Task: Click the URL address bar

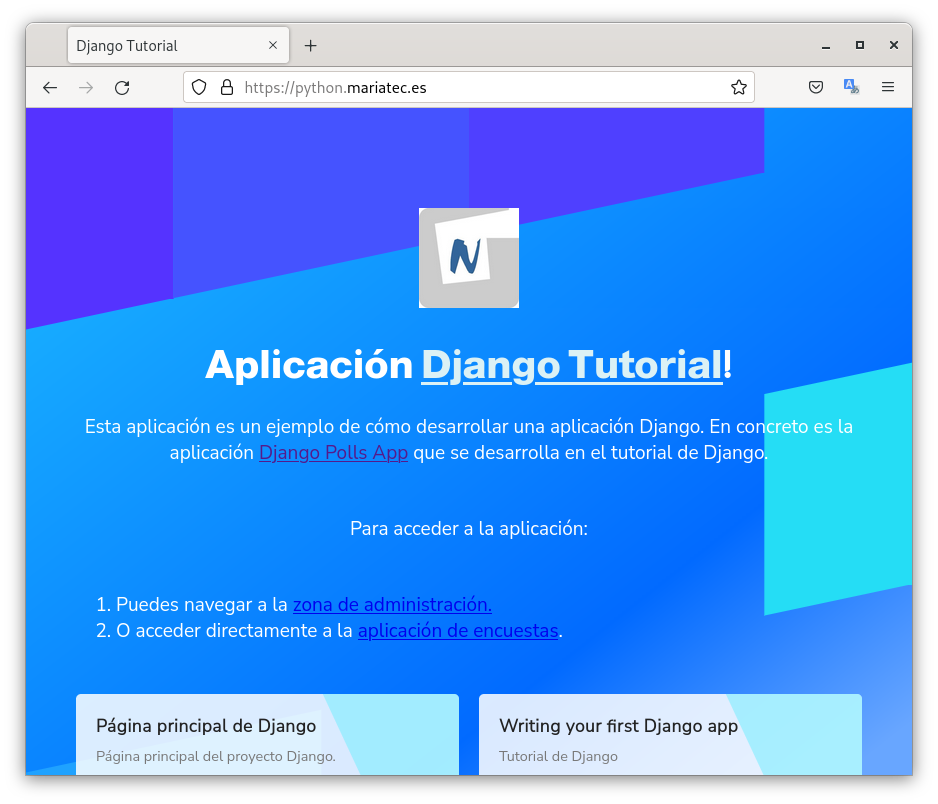Action: click(480, 88)
